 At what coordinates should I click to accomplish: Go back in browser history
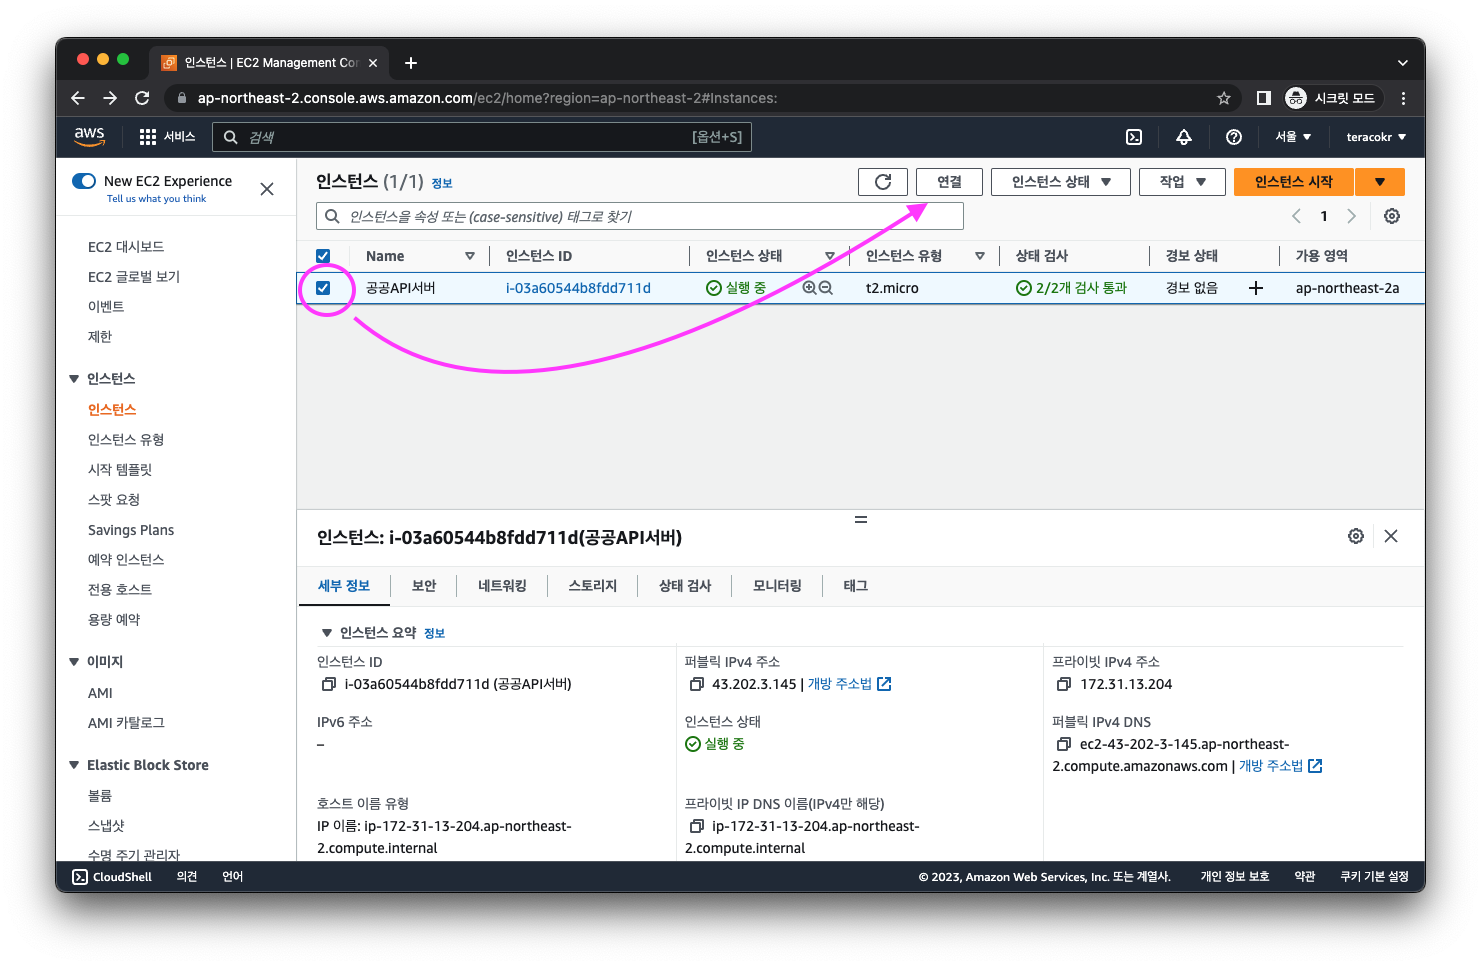(78, 98)
